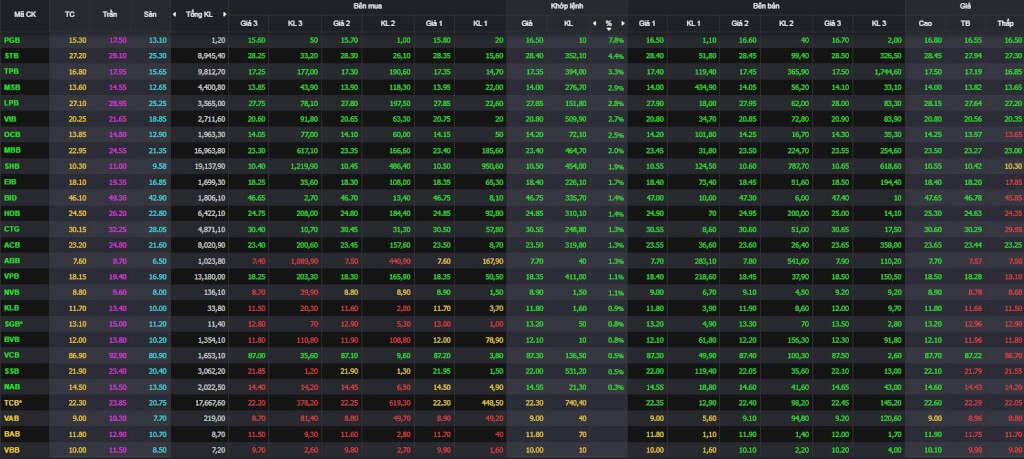Click the Giá 1 header under Bên bán

pyautogui.click(x=647, y=24)
